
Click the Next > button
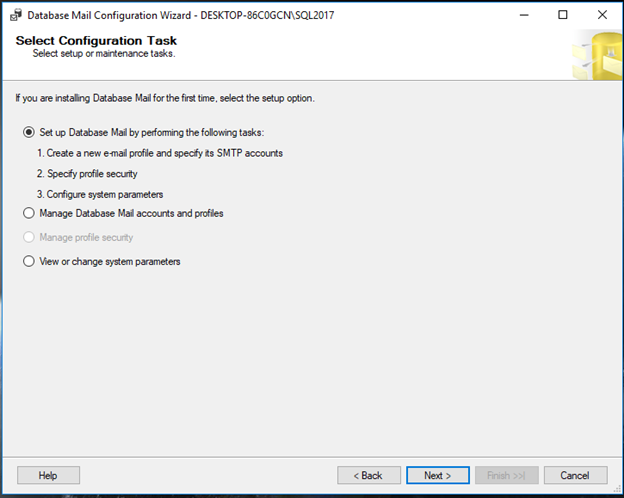click(438, 475)
